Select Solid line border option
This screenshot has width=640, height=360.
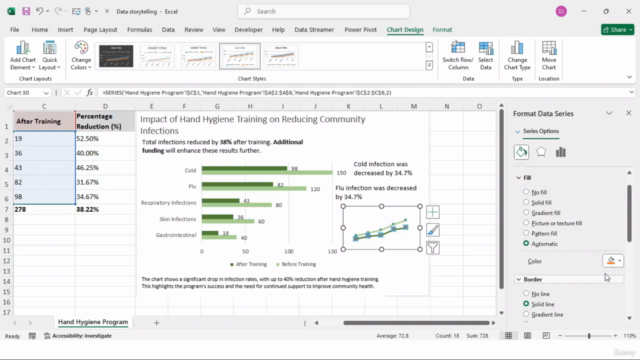tap(526, 304)
